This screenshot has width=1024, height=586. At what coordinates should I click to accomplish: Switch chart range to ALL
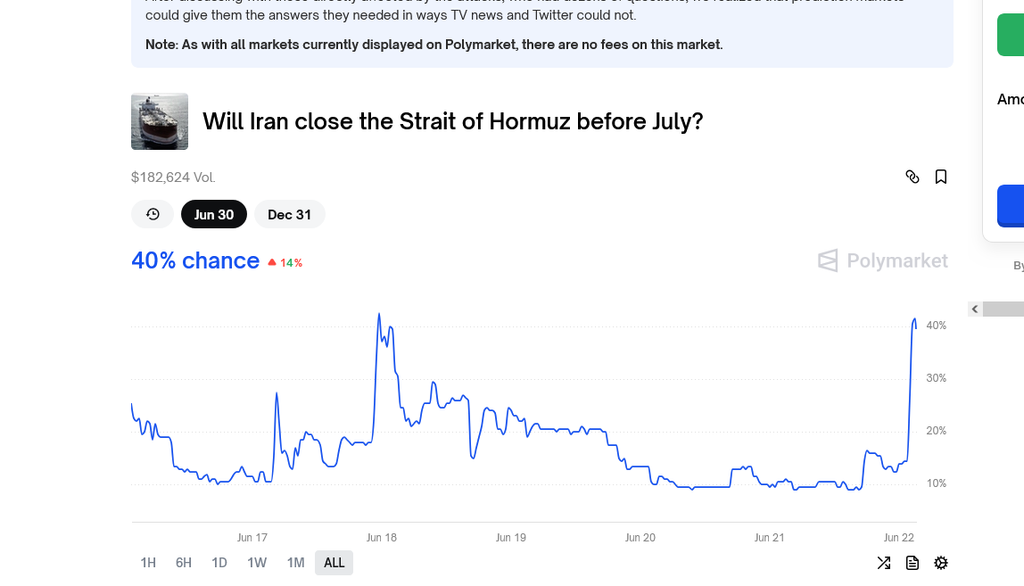point(334,562)
